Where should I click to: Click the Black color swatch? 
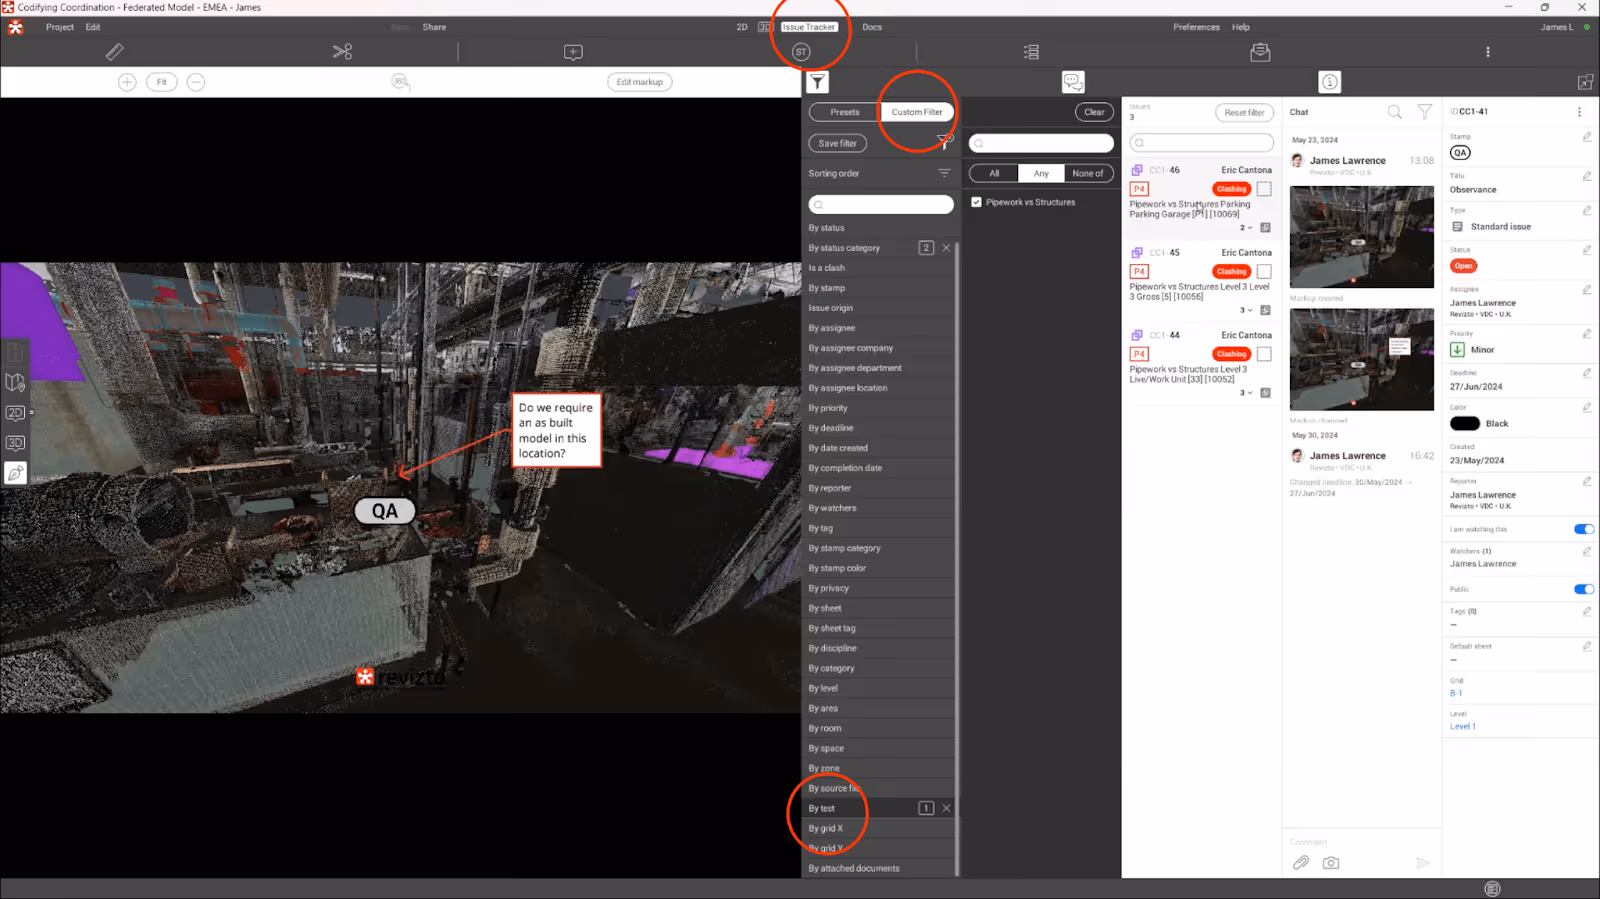(x=1465, y=424)
